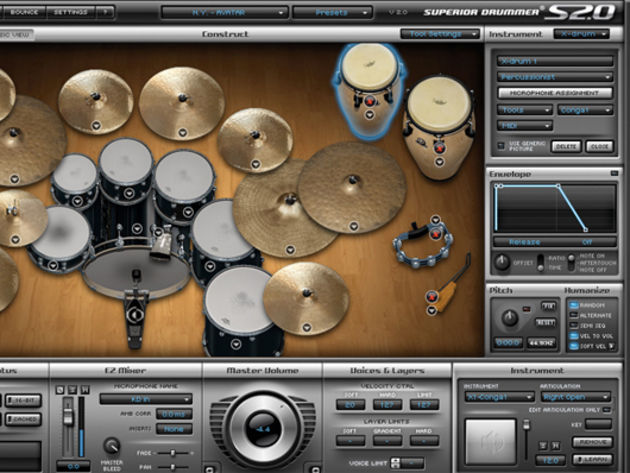Open drop arrow menu under highlighted conga
Image resolution: width=630 pixels, height=473 pixels.
tap(370, 115)
